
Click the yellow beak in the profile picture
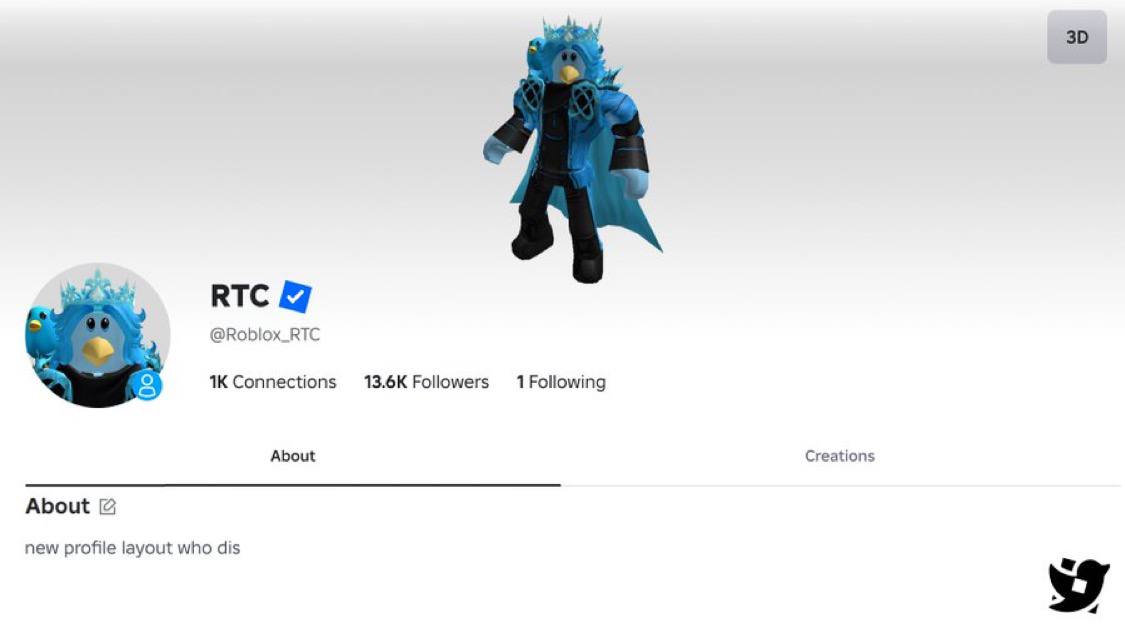click(x=97, y=350)
